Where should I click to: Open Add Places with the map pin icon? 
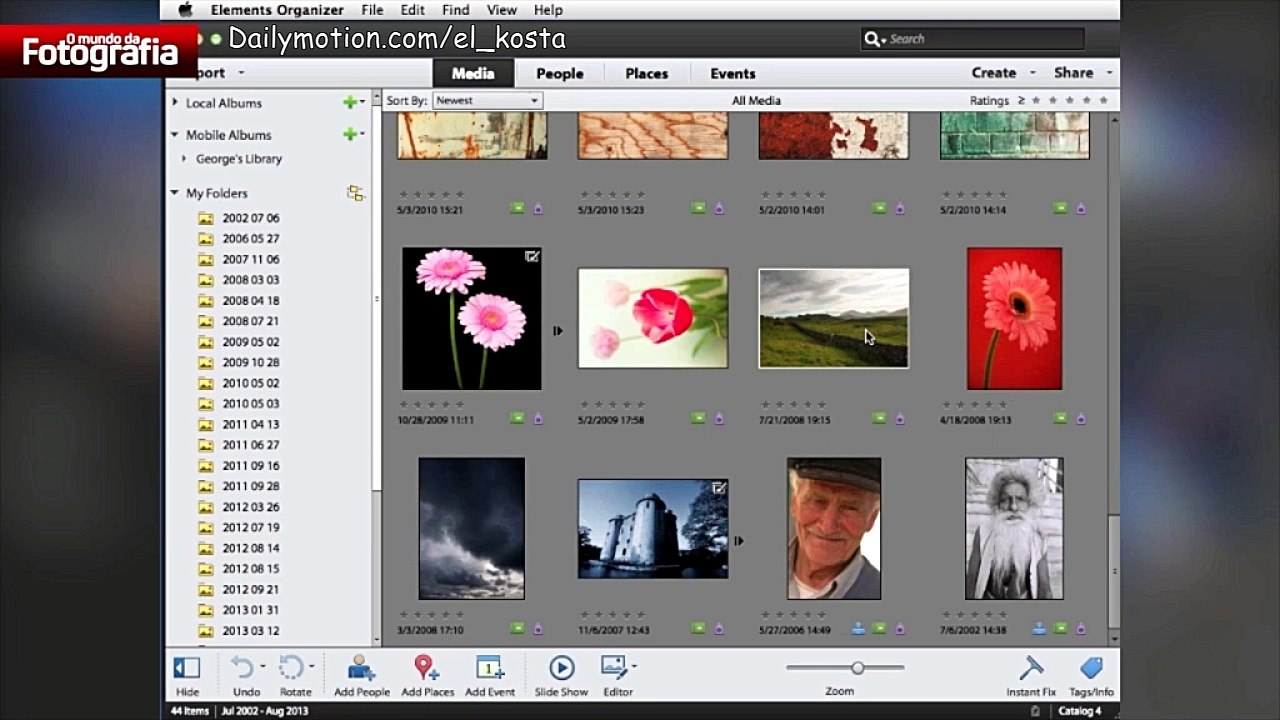[x=427, y=668]
